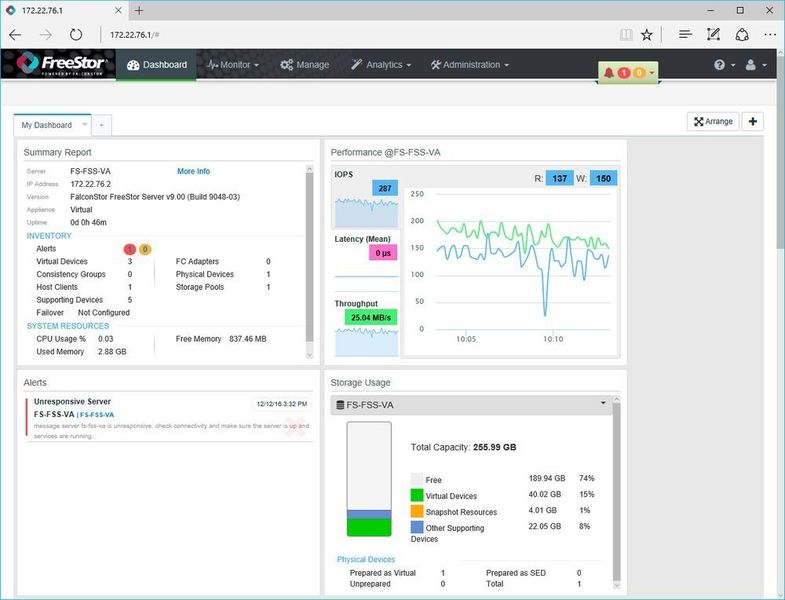
Task: Click the FreeStor logo
Action: (61, 64)
